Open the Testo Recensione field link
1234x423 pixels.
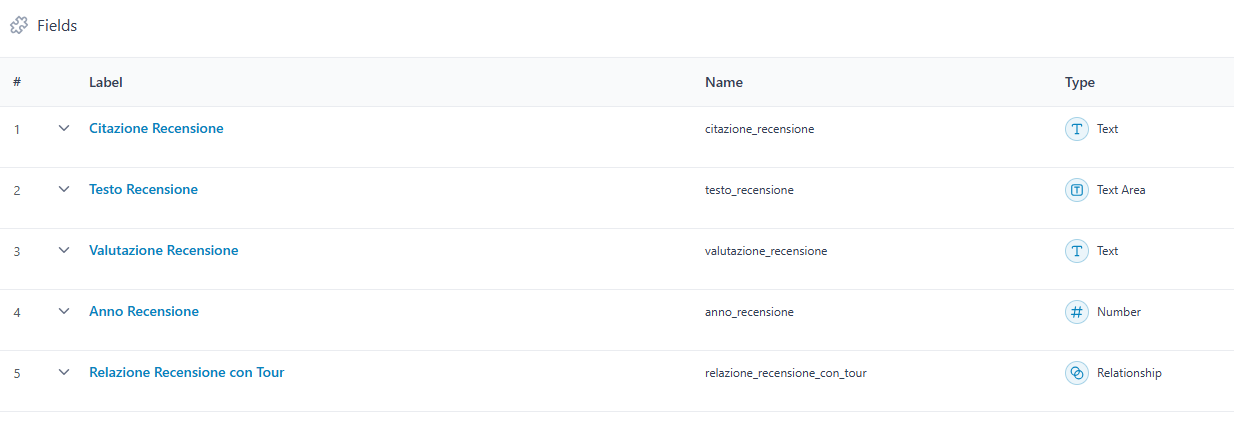tap(143, 190)
